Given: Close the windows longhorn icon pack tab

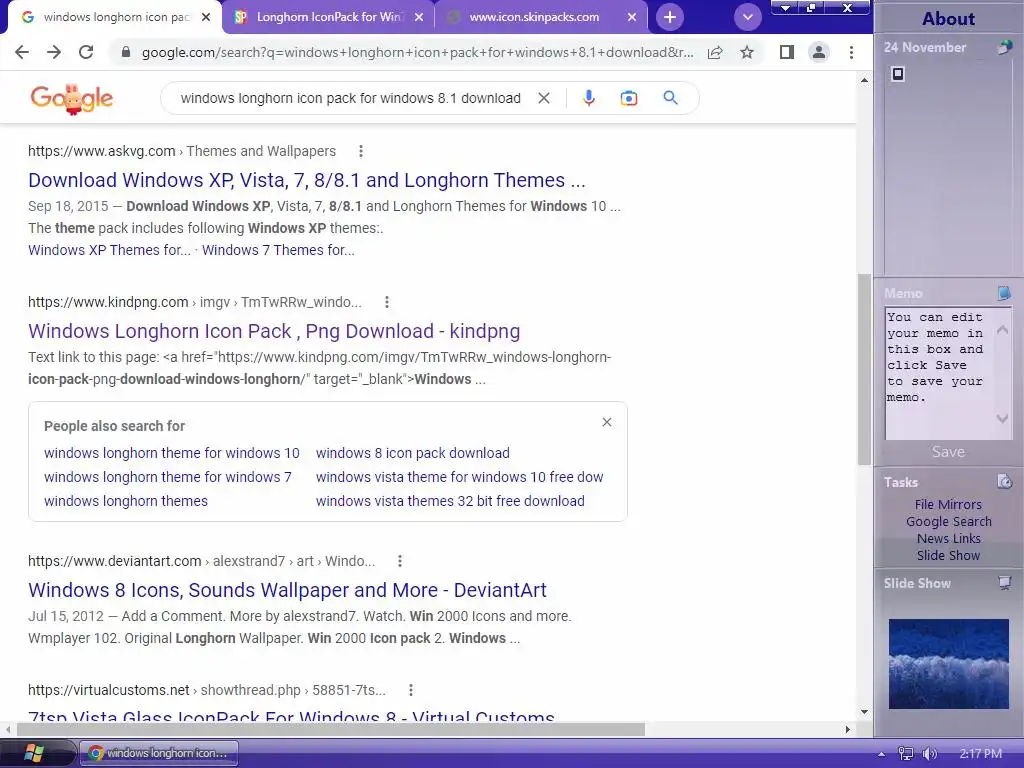Looking at the screenshot, I should point(206,18).
